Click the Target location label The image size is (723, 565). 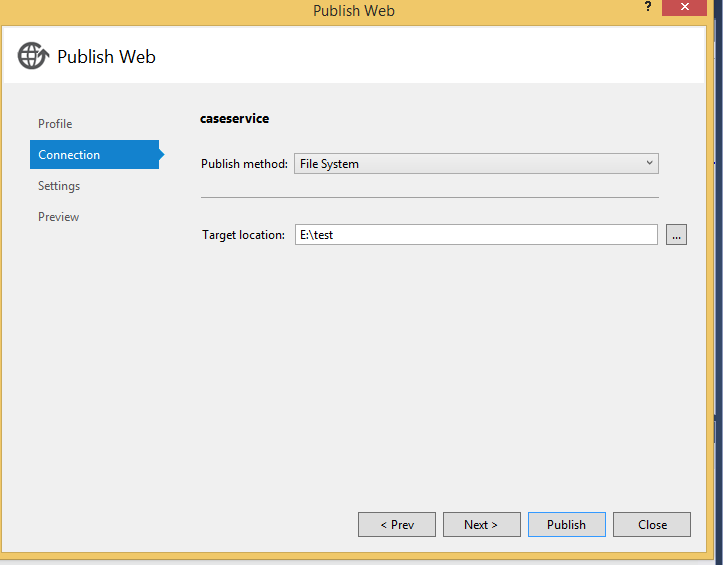[243, 235]
